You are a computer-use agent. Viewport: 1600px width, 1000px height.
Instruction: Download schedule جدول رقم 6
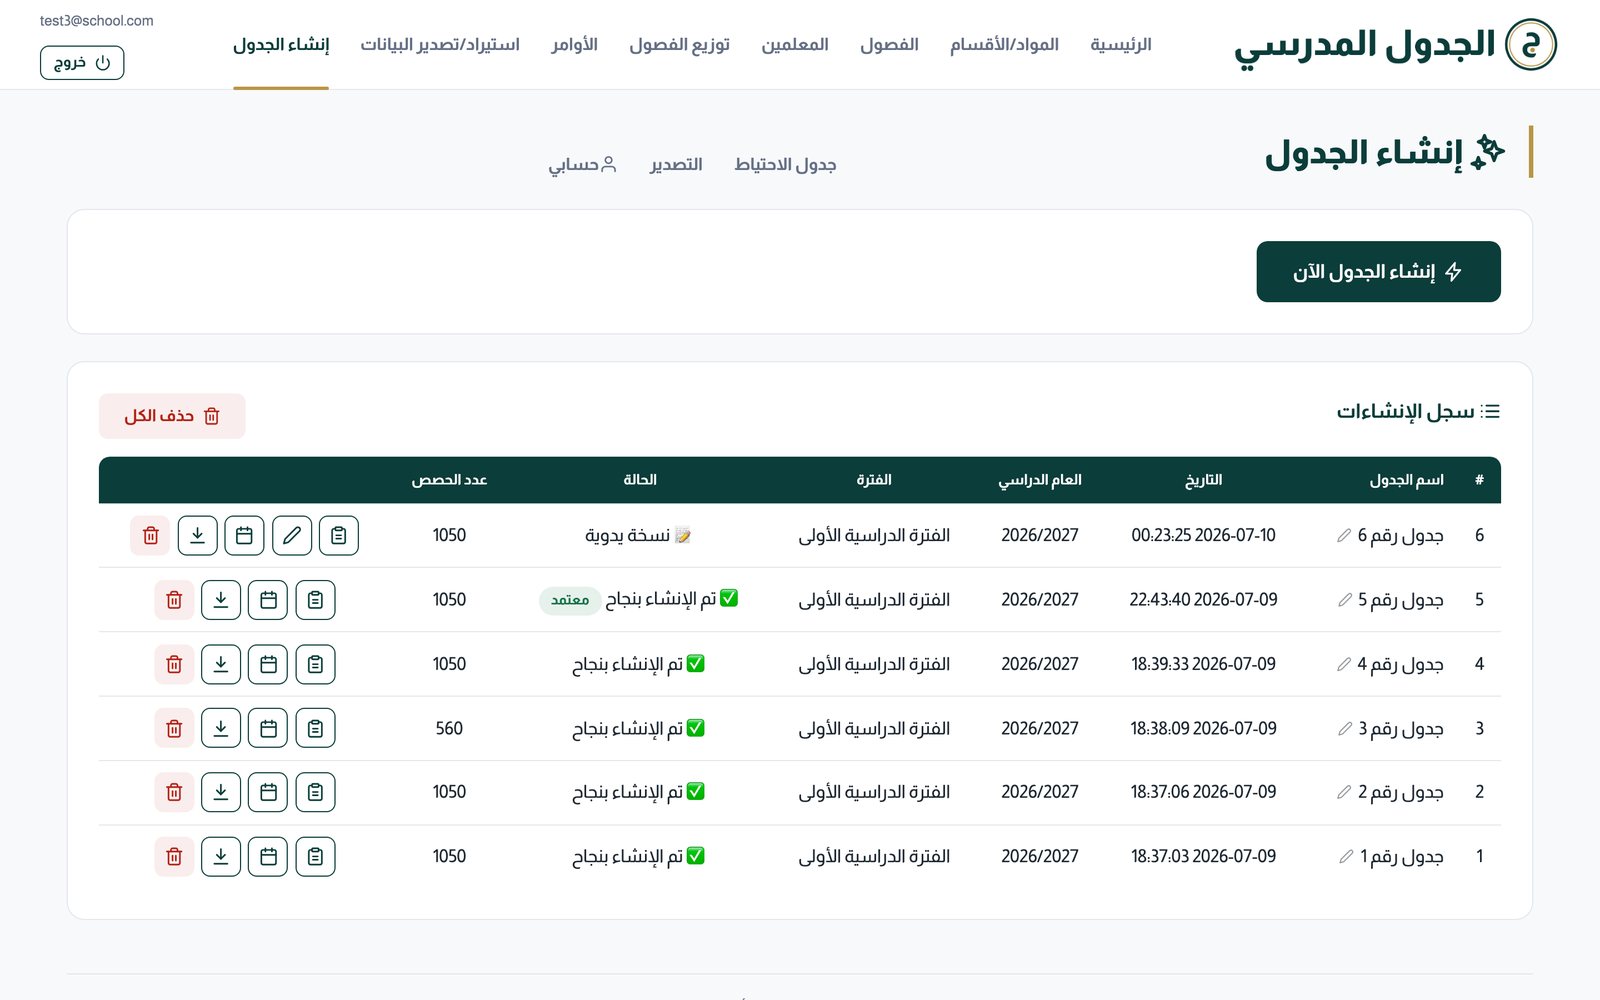click(x=197, y=535)
